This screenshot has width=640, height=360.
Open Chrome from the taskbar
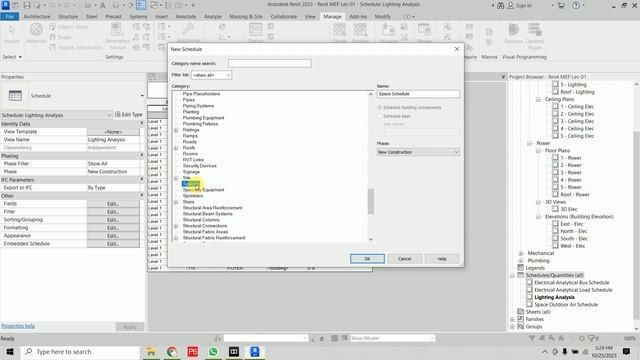(172, 351)
